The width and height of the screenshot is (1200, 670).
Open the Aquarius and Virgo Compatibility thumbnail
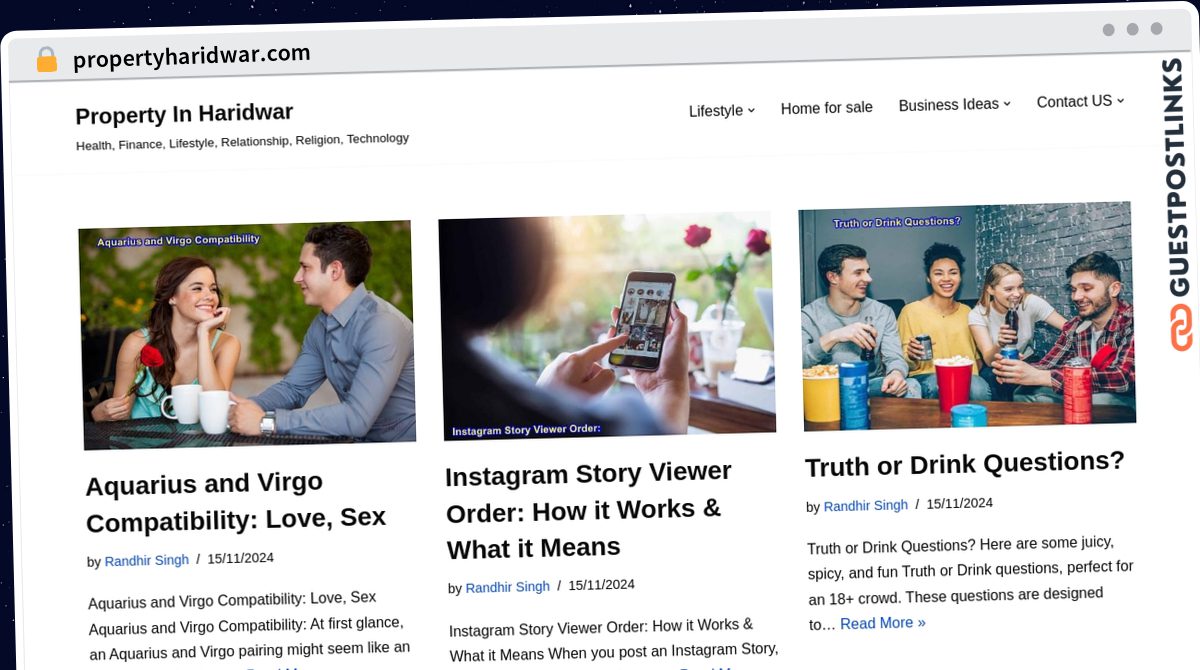coord(247,334)
